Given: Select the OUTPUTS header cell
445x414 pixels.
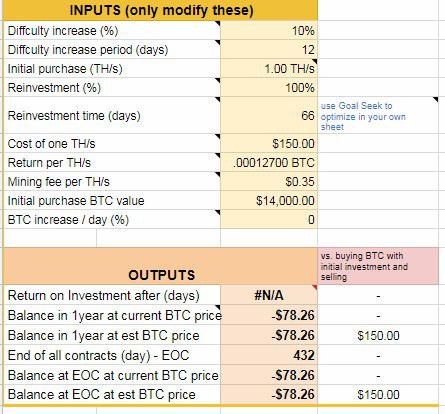Looking at the screenshot, I should coord(161,266).
